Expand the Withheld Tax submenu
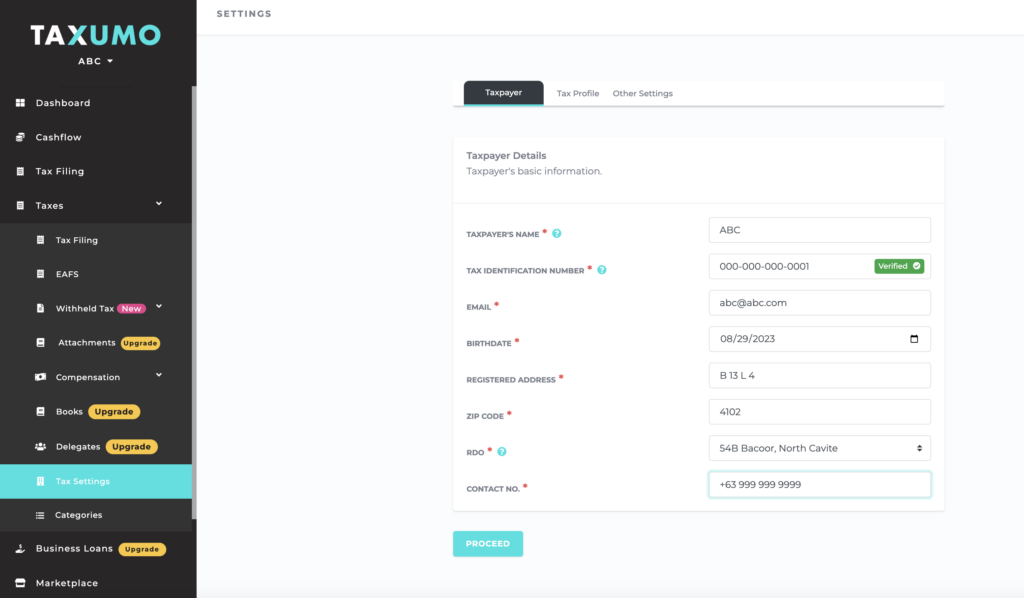 (159, 307)
